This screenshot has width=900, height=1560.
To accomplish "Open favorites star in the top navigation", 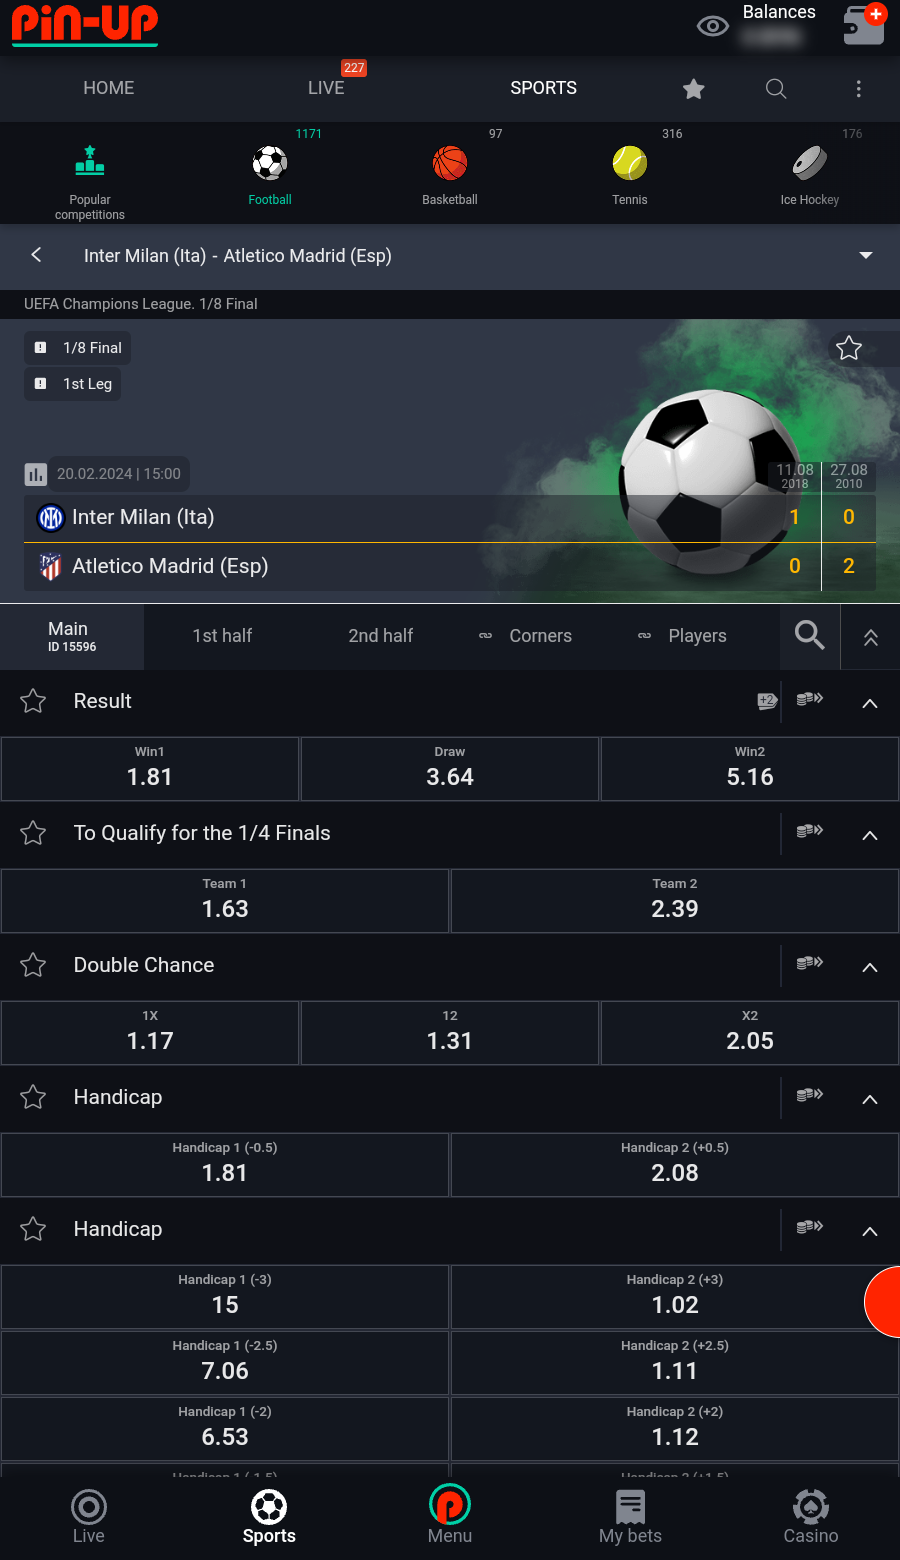I will click(x=694, y=89).
